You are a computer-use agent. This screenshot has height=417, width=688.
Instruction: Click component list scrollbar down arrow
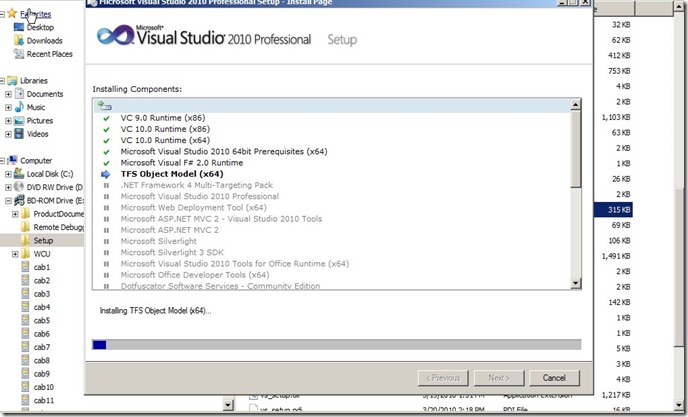point(576,283)
